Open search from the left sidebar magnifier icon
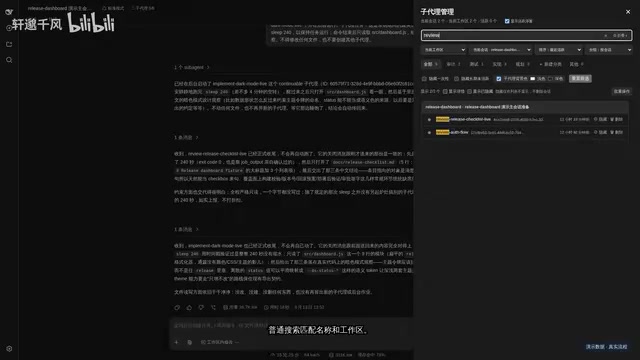Screen dimensions: 640x360 point(9,60)
